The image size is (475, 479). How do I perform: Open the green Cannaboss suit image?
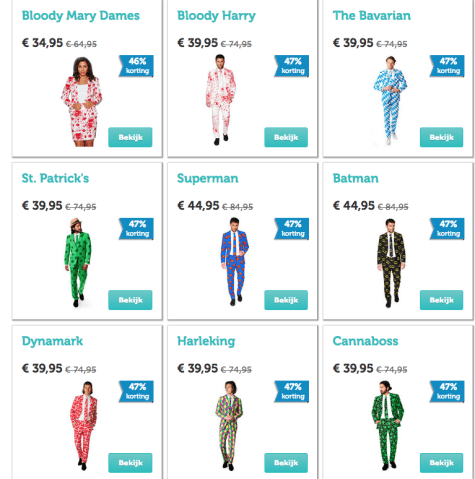[387, 425]
